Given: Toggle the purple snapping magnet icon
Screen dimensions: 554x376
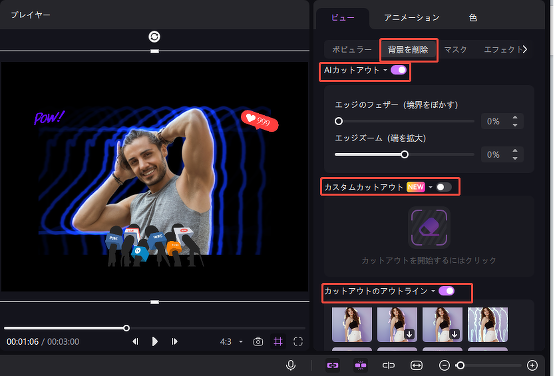Looking at the screenshot, I should pyautogui.click(x=360, y=365).
